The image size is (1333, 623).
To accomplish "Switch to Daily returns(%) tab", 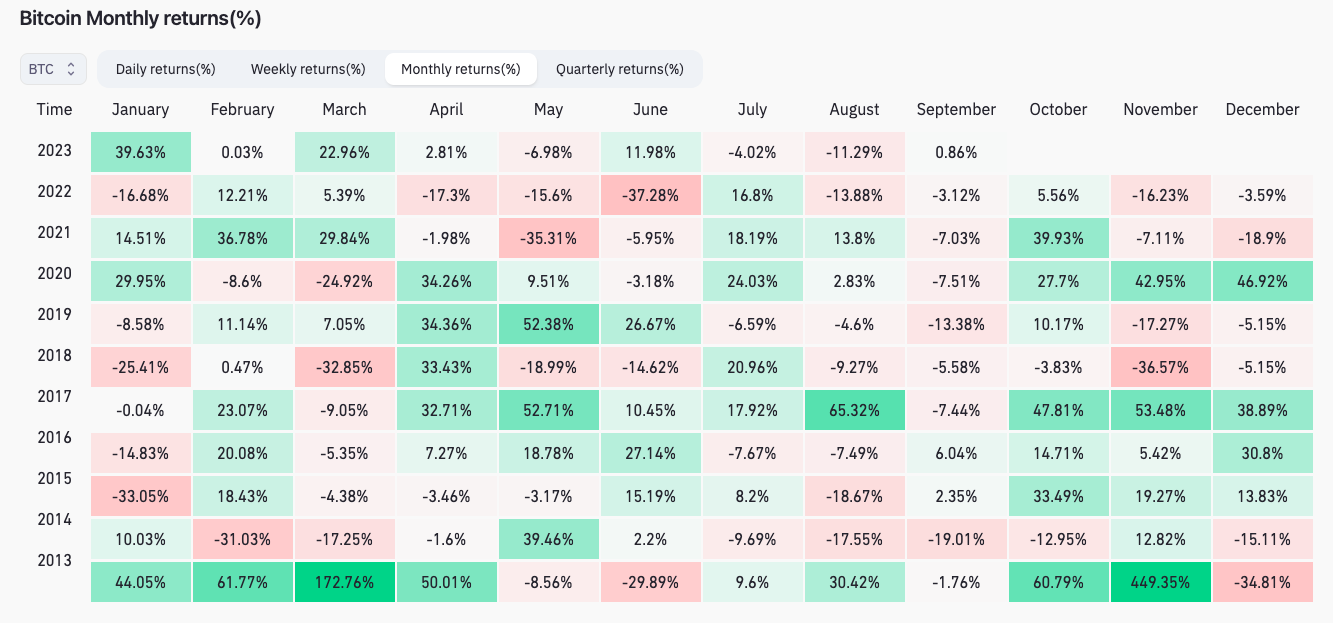I will (x=166, y=69).
